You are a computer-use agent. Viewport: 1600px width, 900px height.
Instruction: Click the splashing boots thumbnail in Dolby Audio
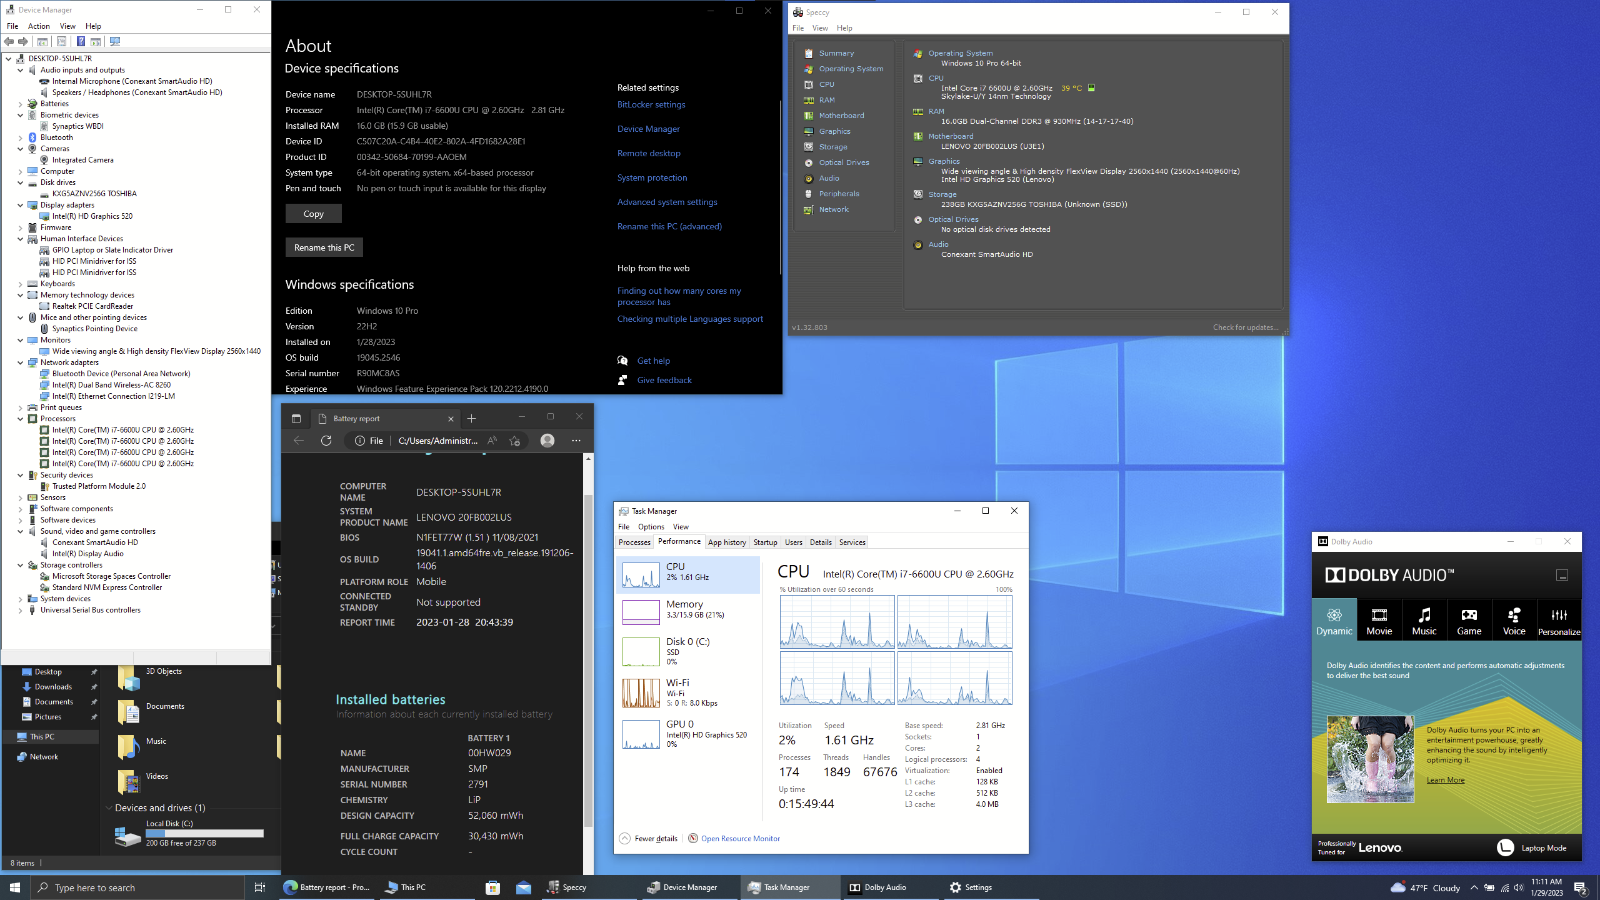(1370, 759)
